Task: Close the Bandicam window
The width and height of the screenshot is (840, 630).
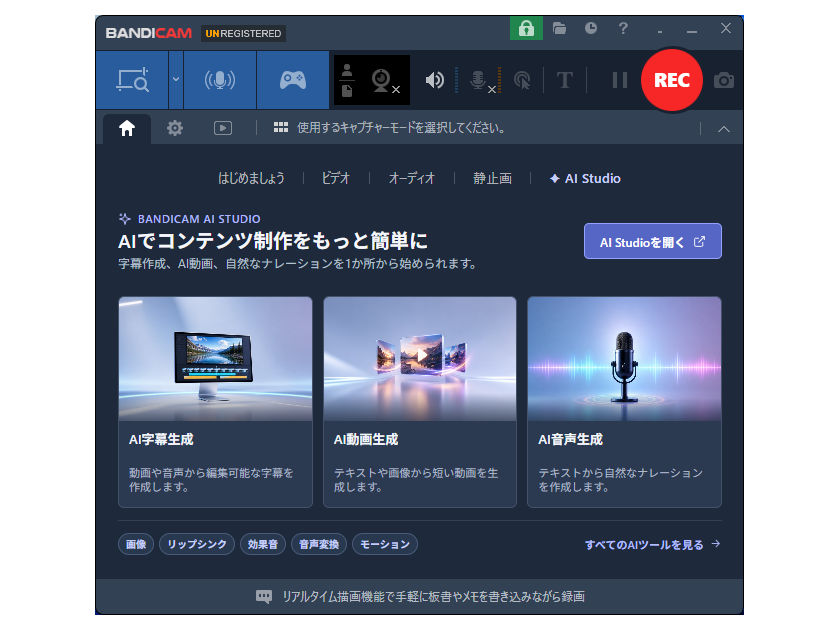Action: [725, 28]
